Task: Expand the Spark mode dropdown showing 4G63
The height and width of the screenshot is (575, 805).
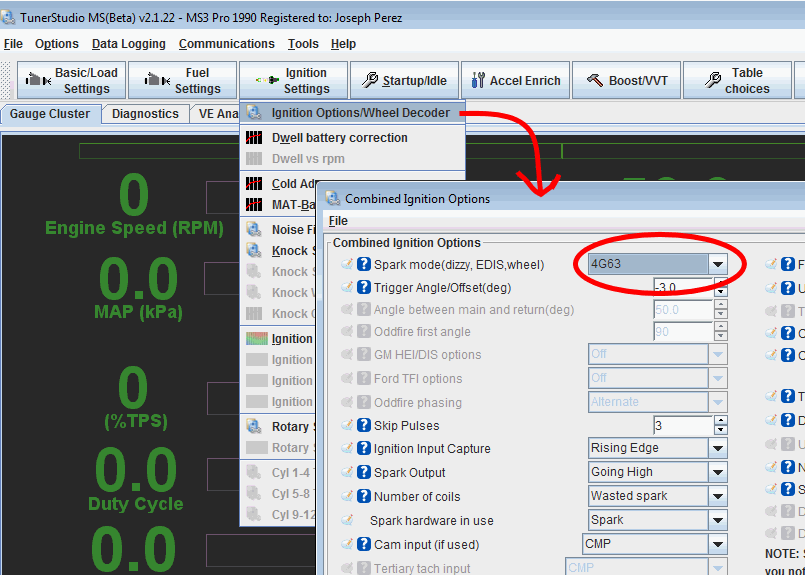Action: tap(717, 265)
